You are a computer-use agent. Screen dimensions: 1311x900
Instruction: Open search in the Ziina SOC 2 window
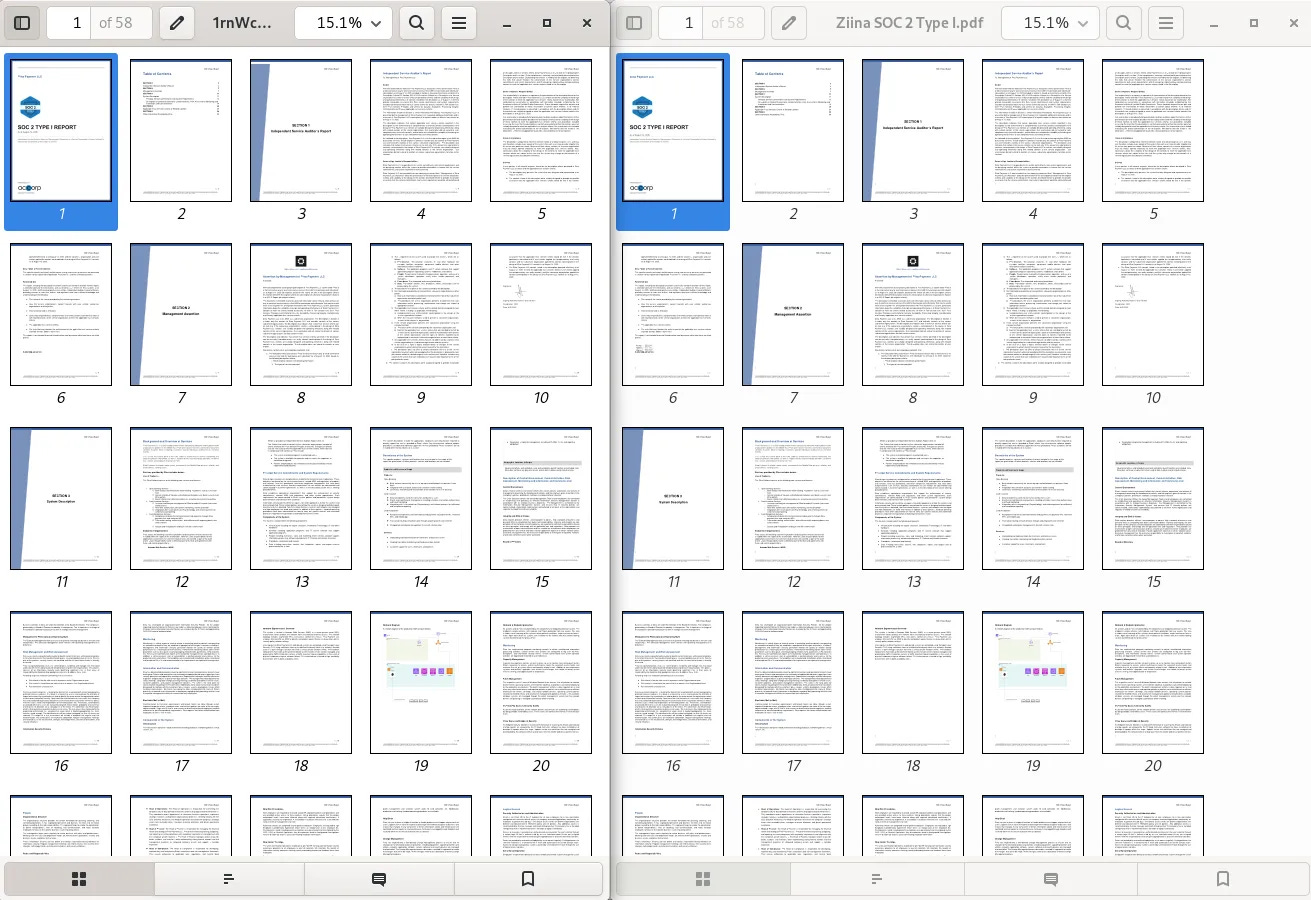pyautogui.click(x=1123, y=22)
